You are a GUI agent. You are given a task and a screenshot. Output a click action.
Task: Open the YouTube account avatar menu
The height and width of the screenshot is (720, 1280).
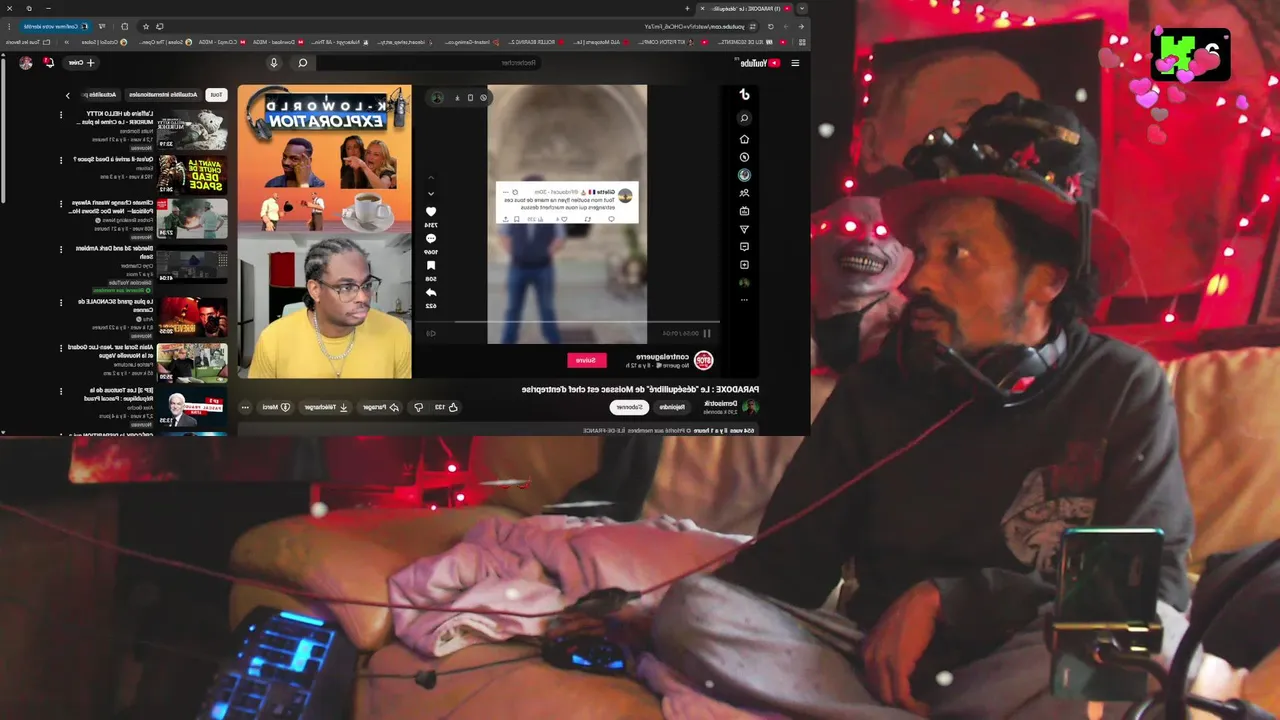coord(26,63)
